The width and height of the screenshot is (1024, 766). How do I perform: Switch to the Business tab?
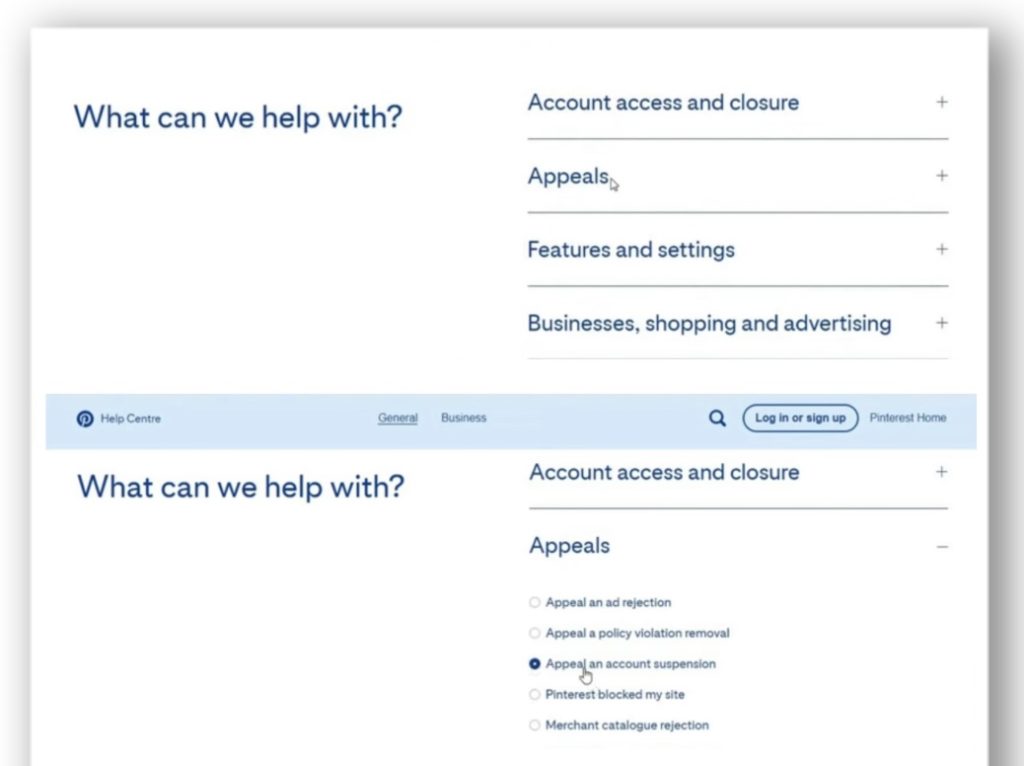463,418
